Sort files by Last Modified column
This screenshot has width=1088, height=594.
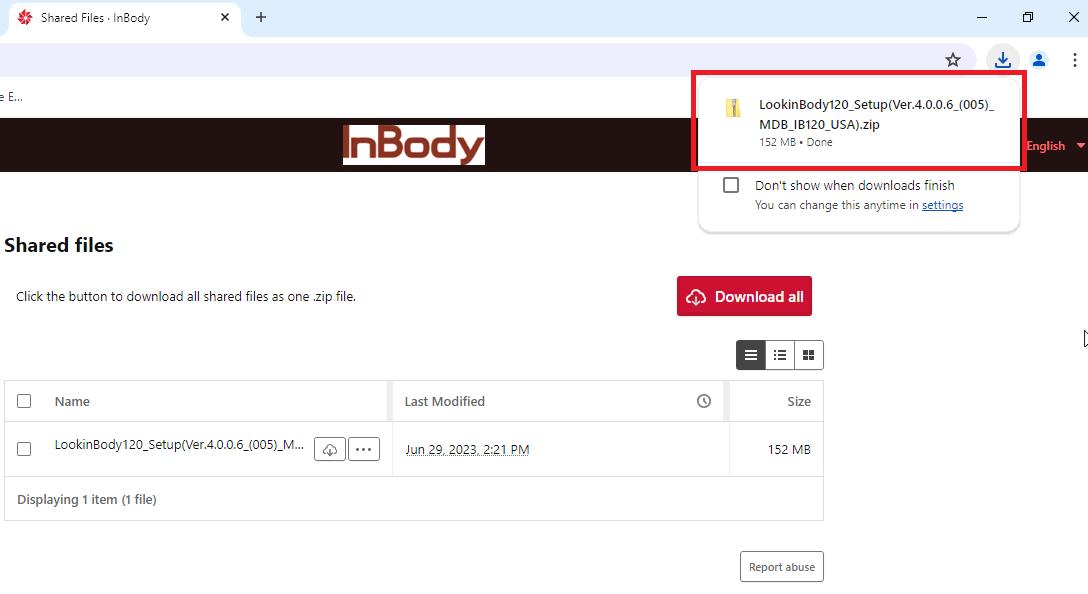coord(444,402)
